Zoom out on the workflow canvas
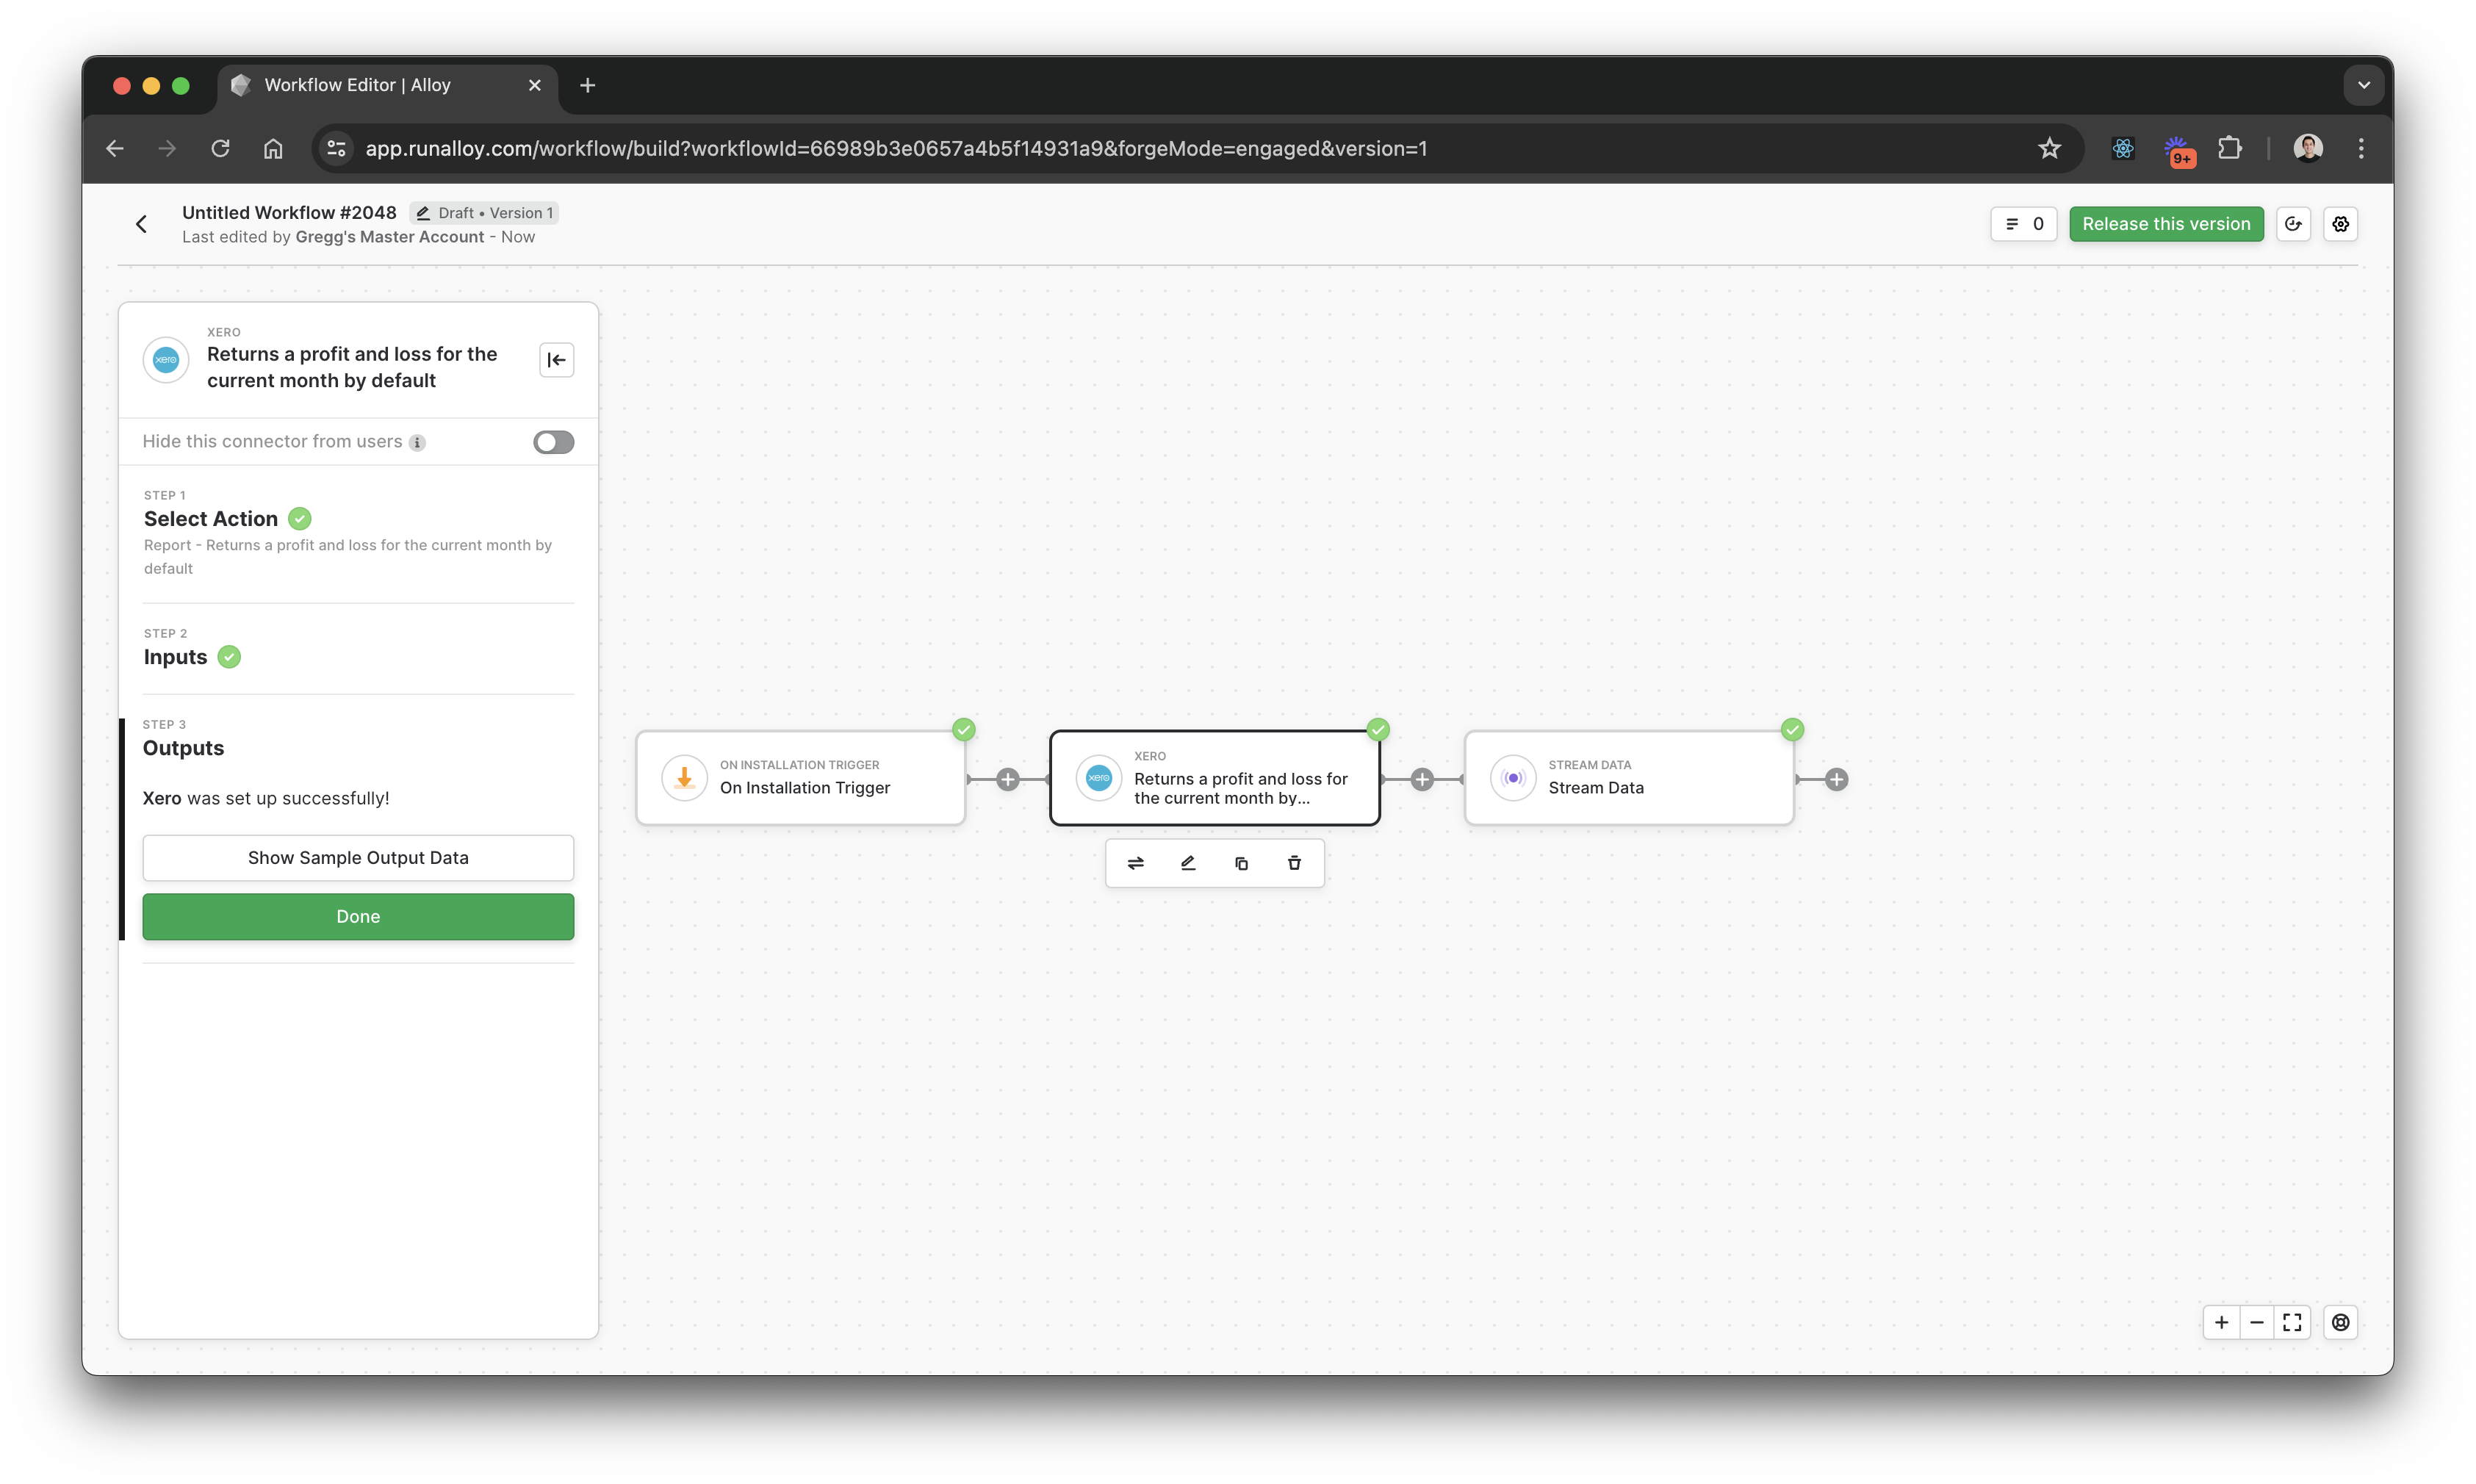 click(x=2257, y=1322)
